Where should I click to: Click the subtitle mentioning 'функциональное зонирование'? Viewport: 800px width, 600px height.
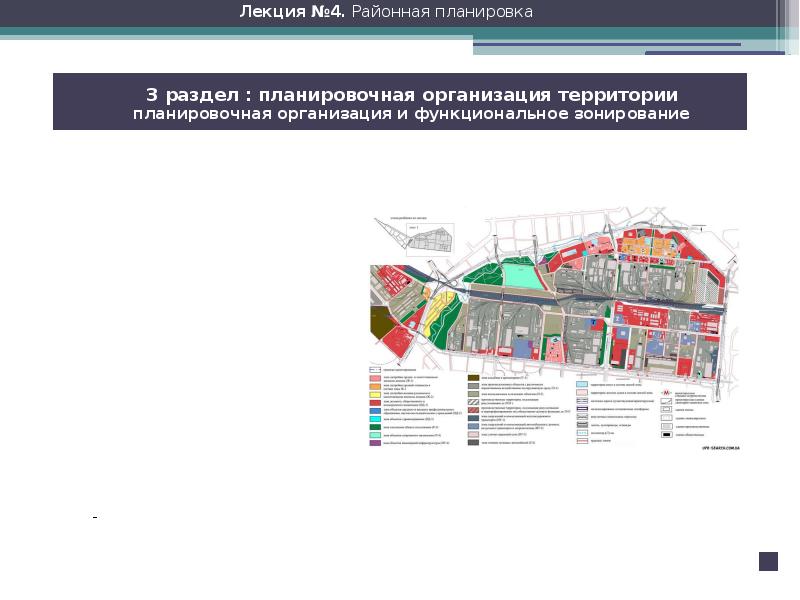click(x=412, y=114)
